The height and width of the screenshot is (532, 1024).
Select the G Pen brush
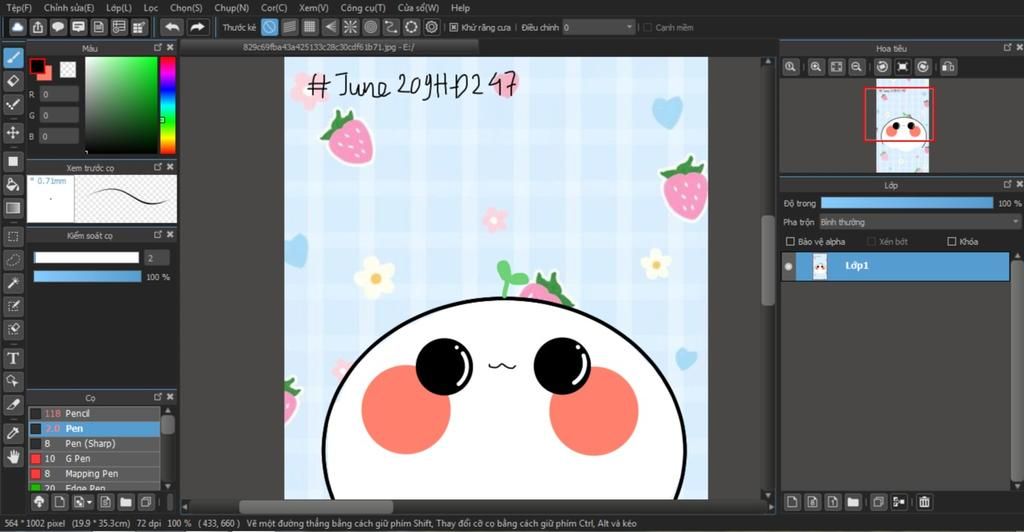[x=94, y=458]
